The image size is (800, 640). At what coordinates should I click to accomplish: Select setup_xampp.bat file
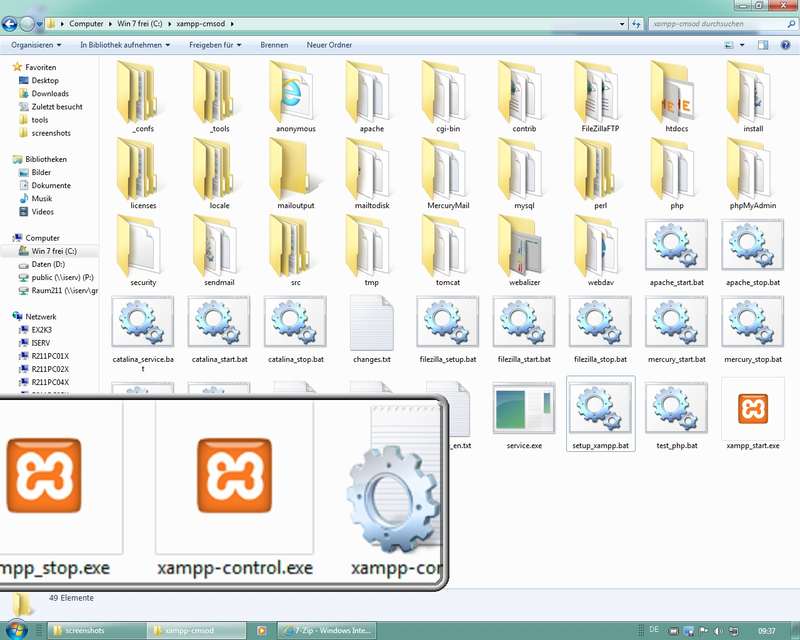(x=601, y=414)
